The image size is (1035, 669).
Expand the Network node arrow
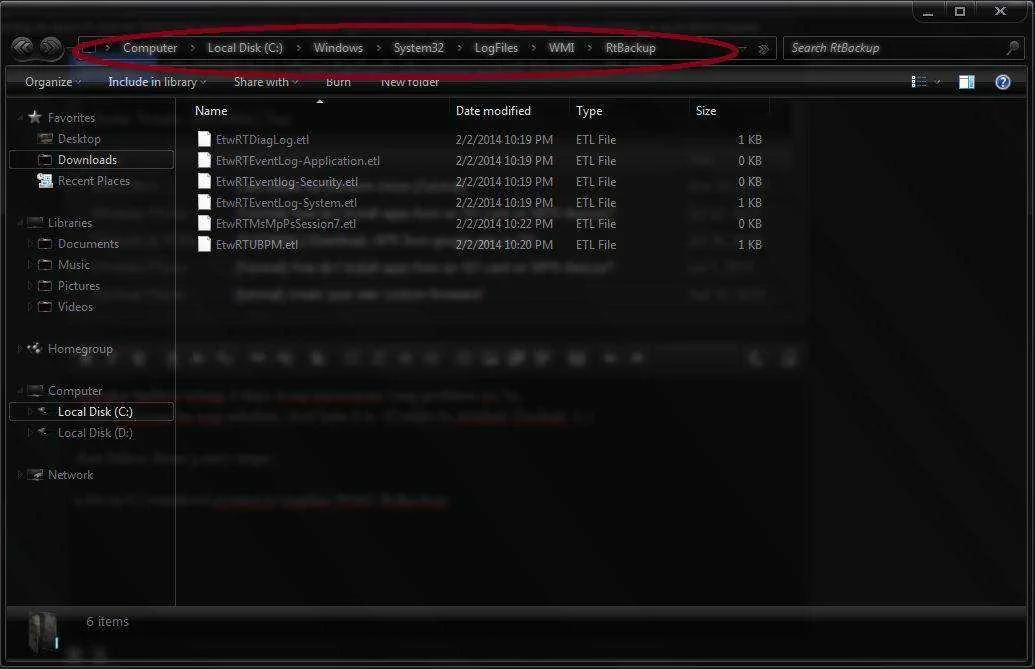coord(20,474)
